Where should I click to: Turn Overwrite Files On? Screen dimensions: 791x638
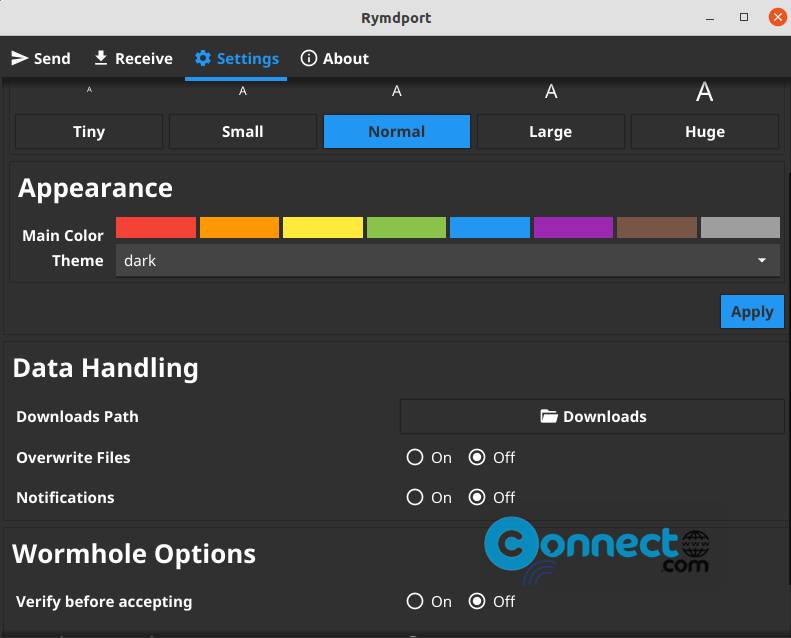click(x=415, y=457)
